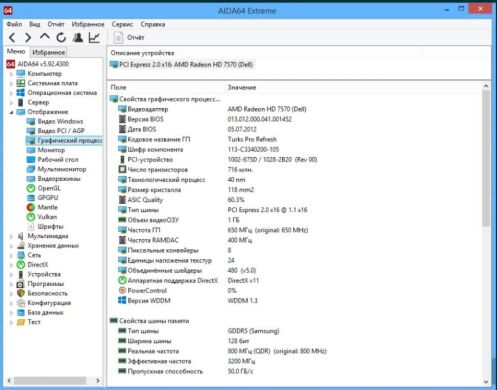This screenshot has width=497, height=390.
Task: Select the Системная плата icon
Action: [21, 83]
